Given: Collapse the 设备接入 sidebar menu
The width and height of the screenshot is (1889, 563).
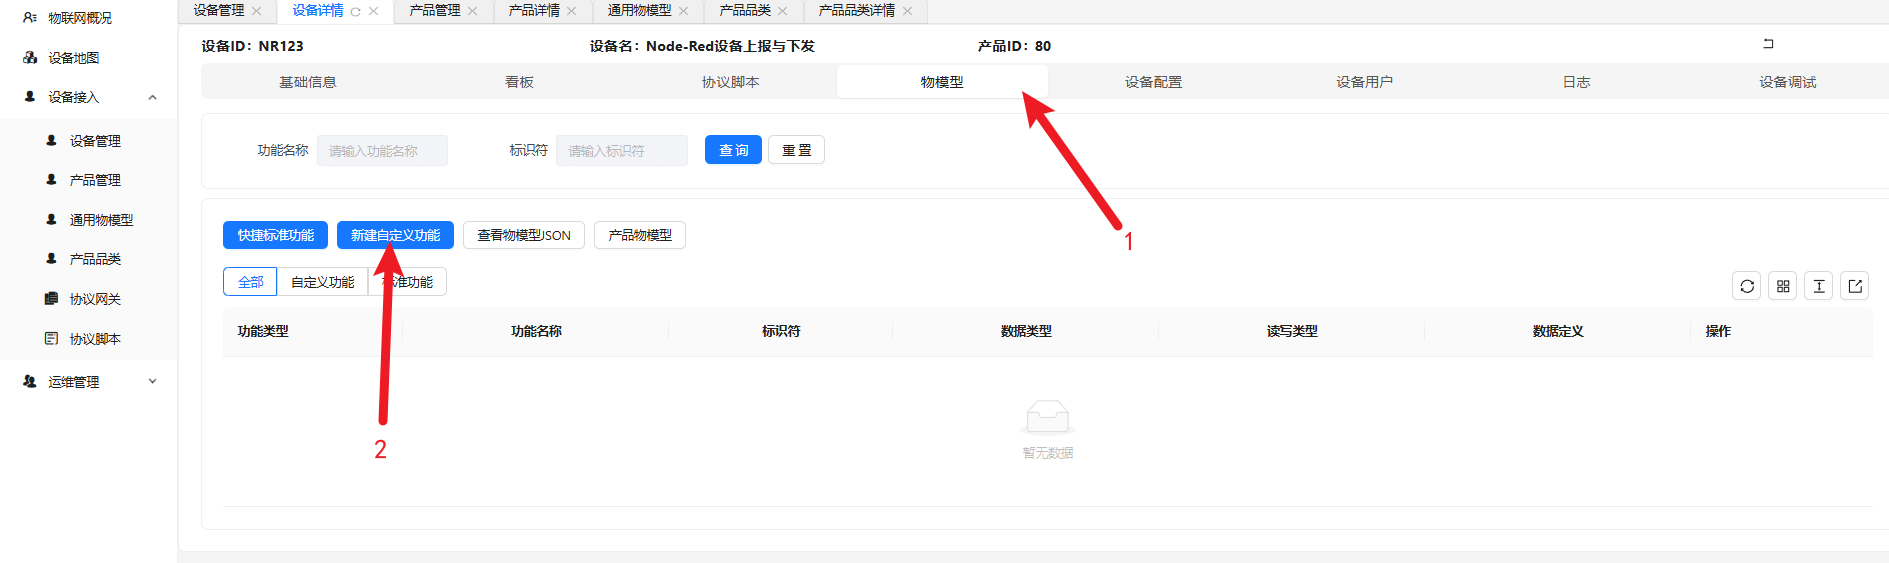Looking at the screenshot, I should click(152, 97).
